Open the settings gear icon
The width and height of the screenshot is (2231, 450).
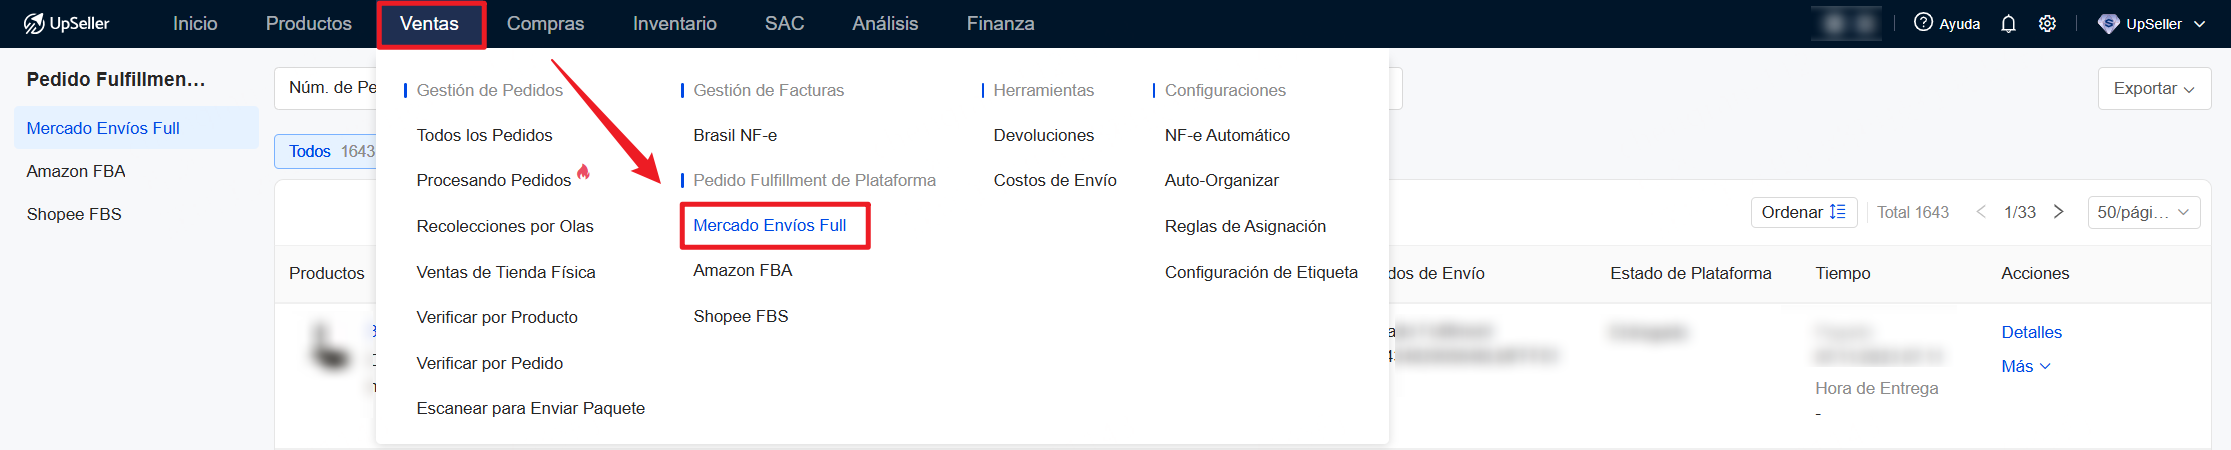point(2047,23)
